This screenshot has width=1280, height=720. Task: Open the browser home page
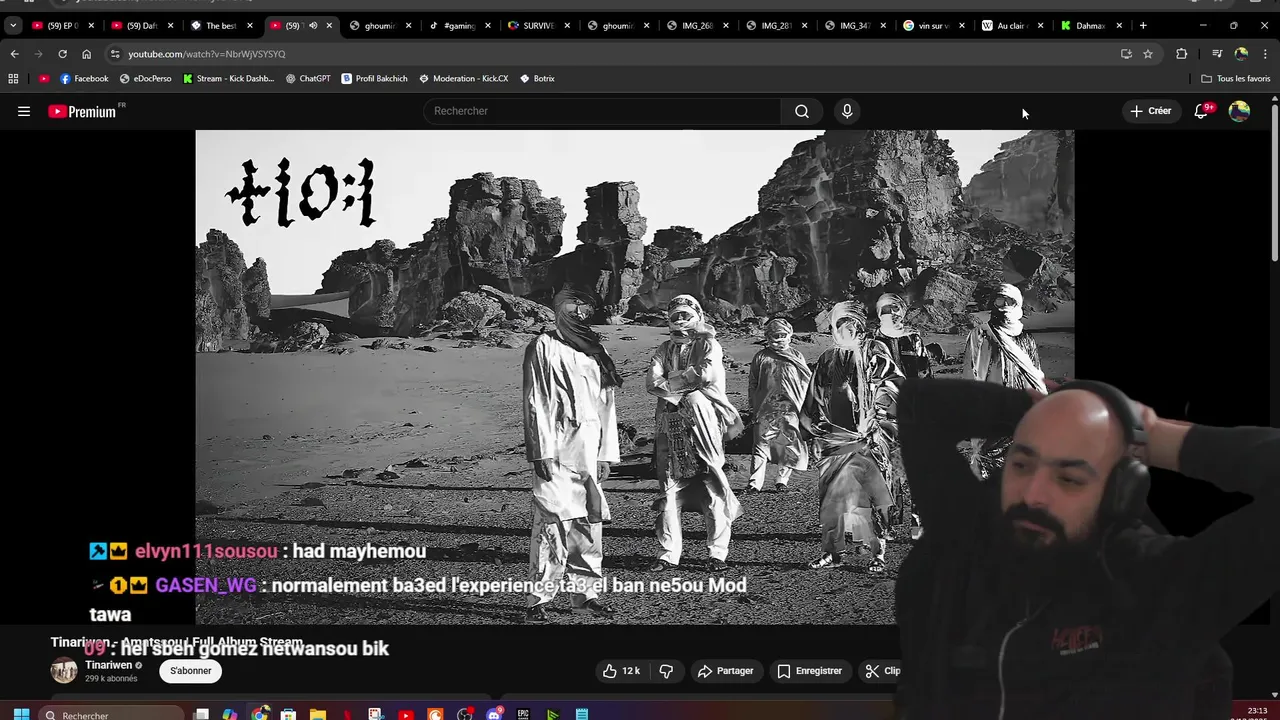pyautogui.click(x=86, y=54)
